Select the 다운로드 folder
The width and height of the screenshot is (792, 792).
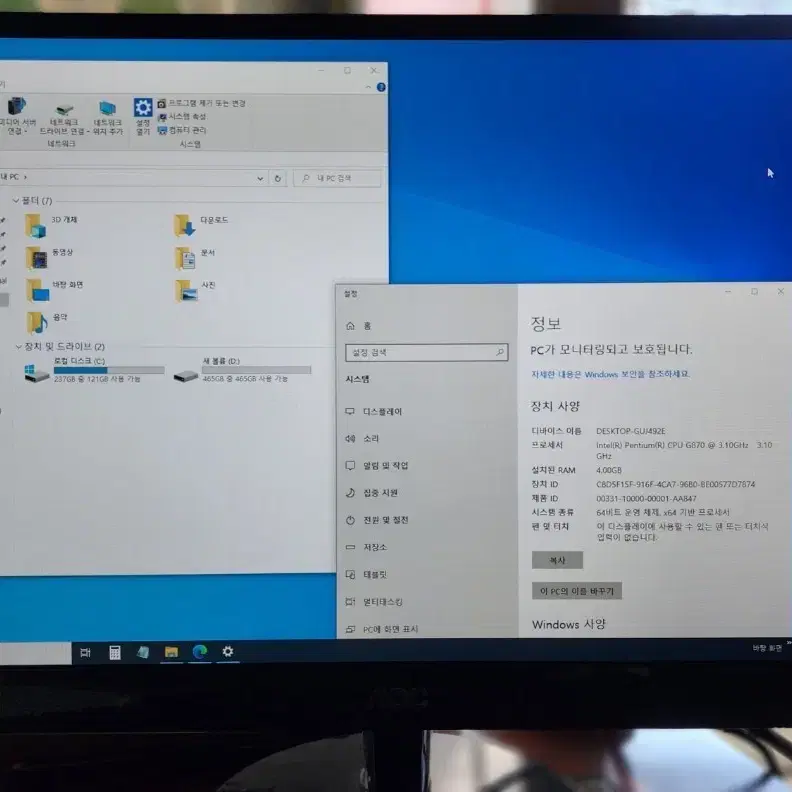point(201,225)
